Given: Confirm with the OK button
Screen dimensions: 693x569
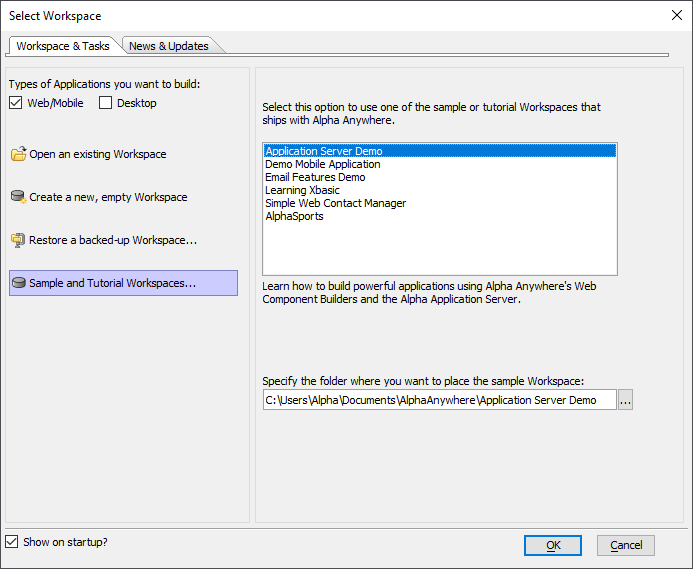Looking at the screenshot, I should [x=553, y=545].
